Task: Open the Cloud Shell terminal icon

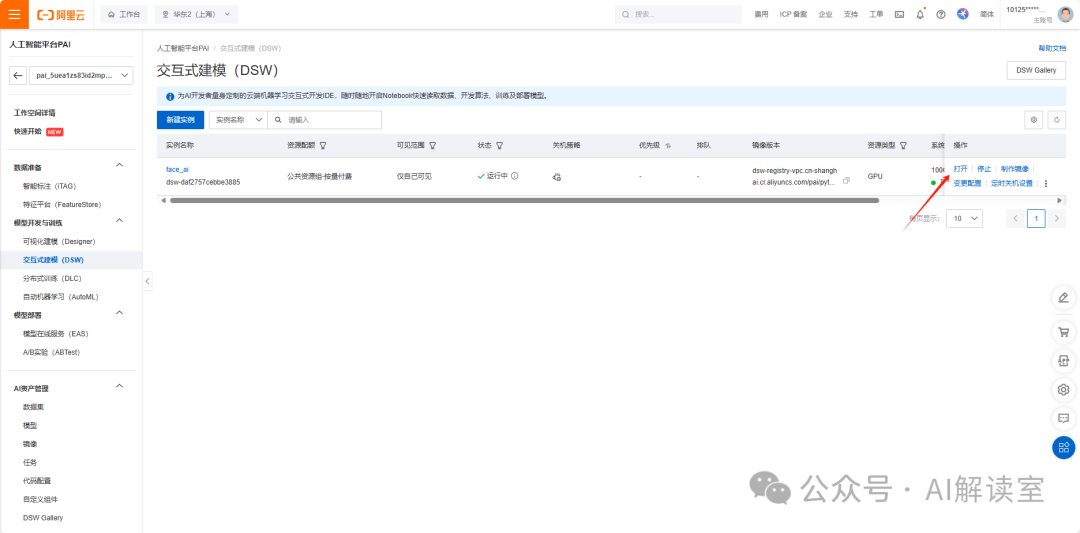Action: (899, 14)
